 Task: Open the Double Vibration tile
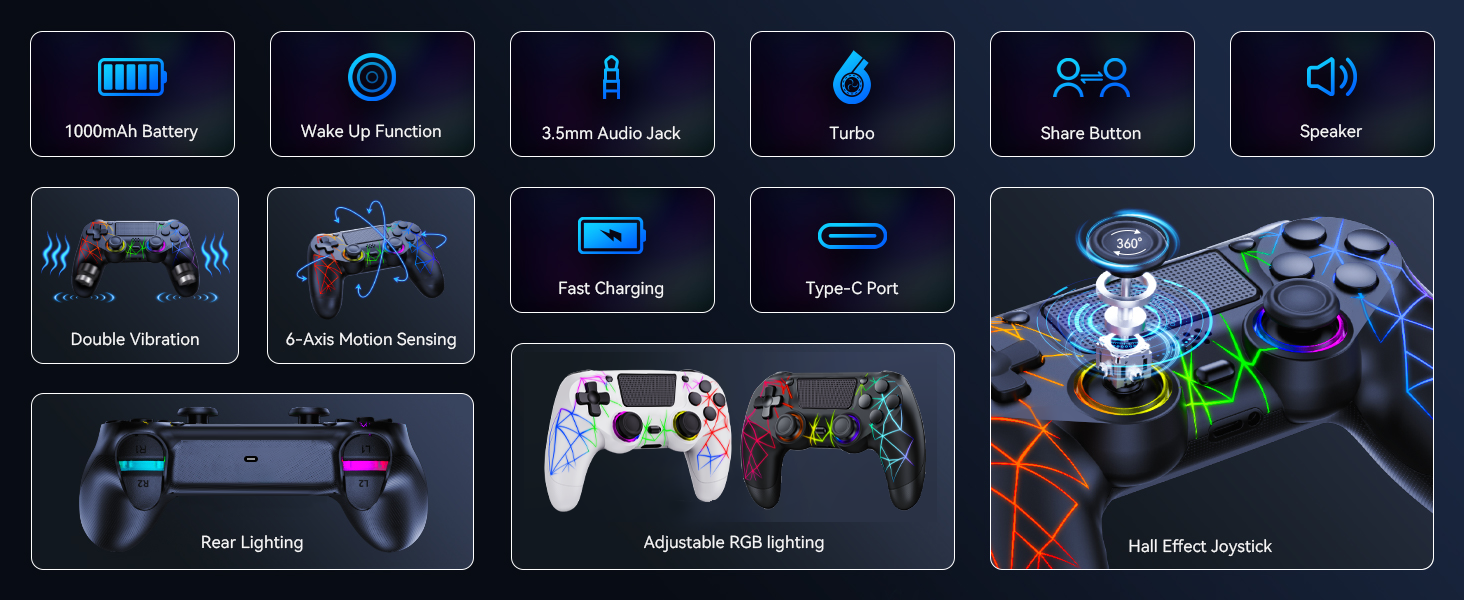coord(135,275)
